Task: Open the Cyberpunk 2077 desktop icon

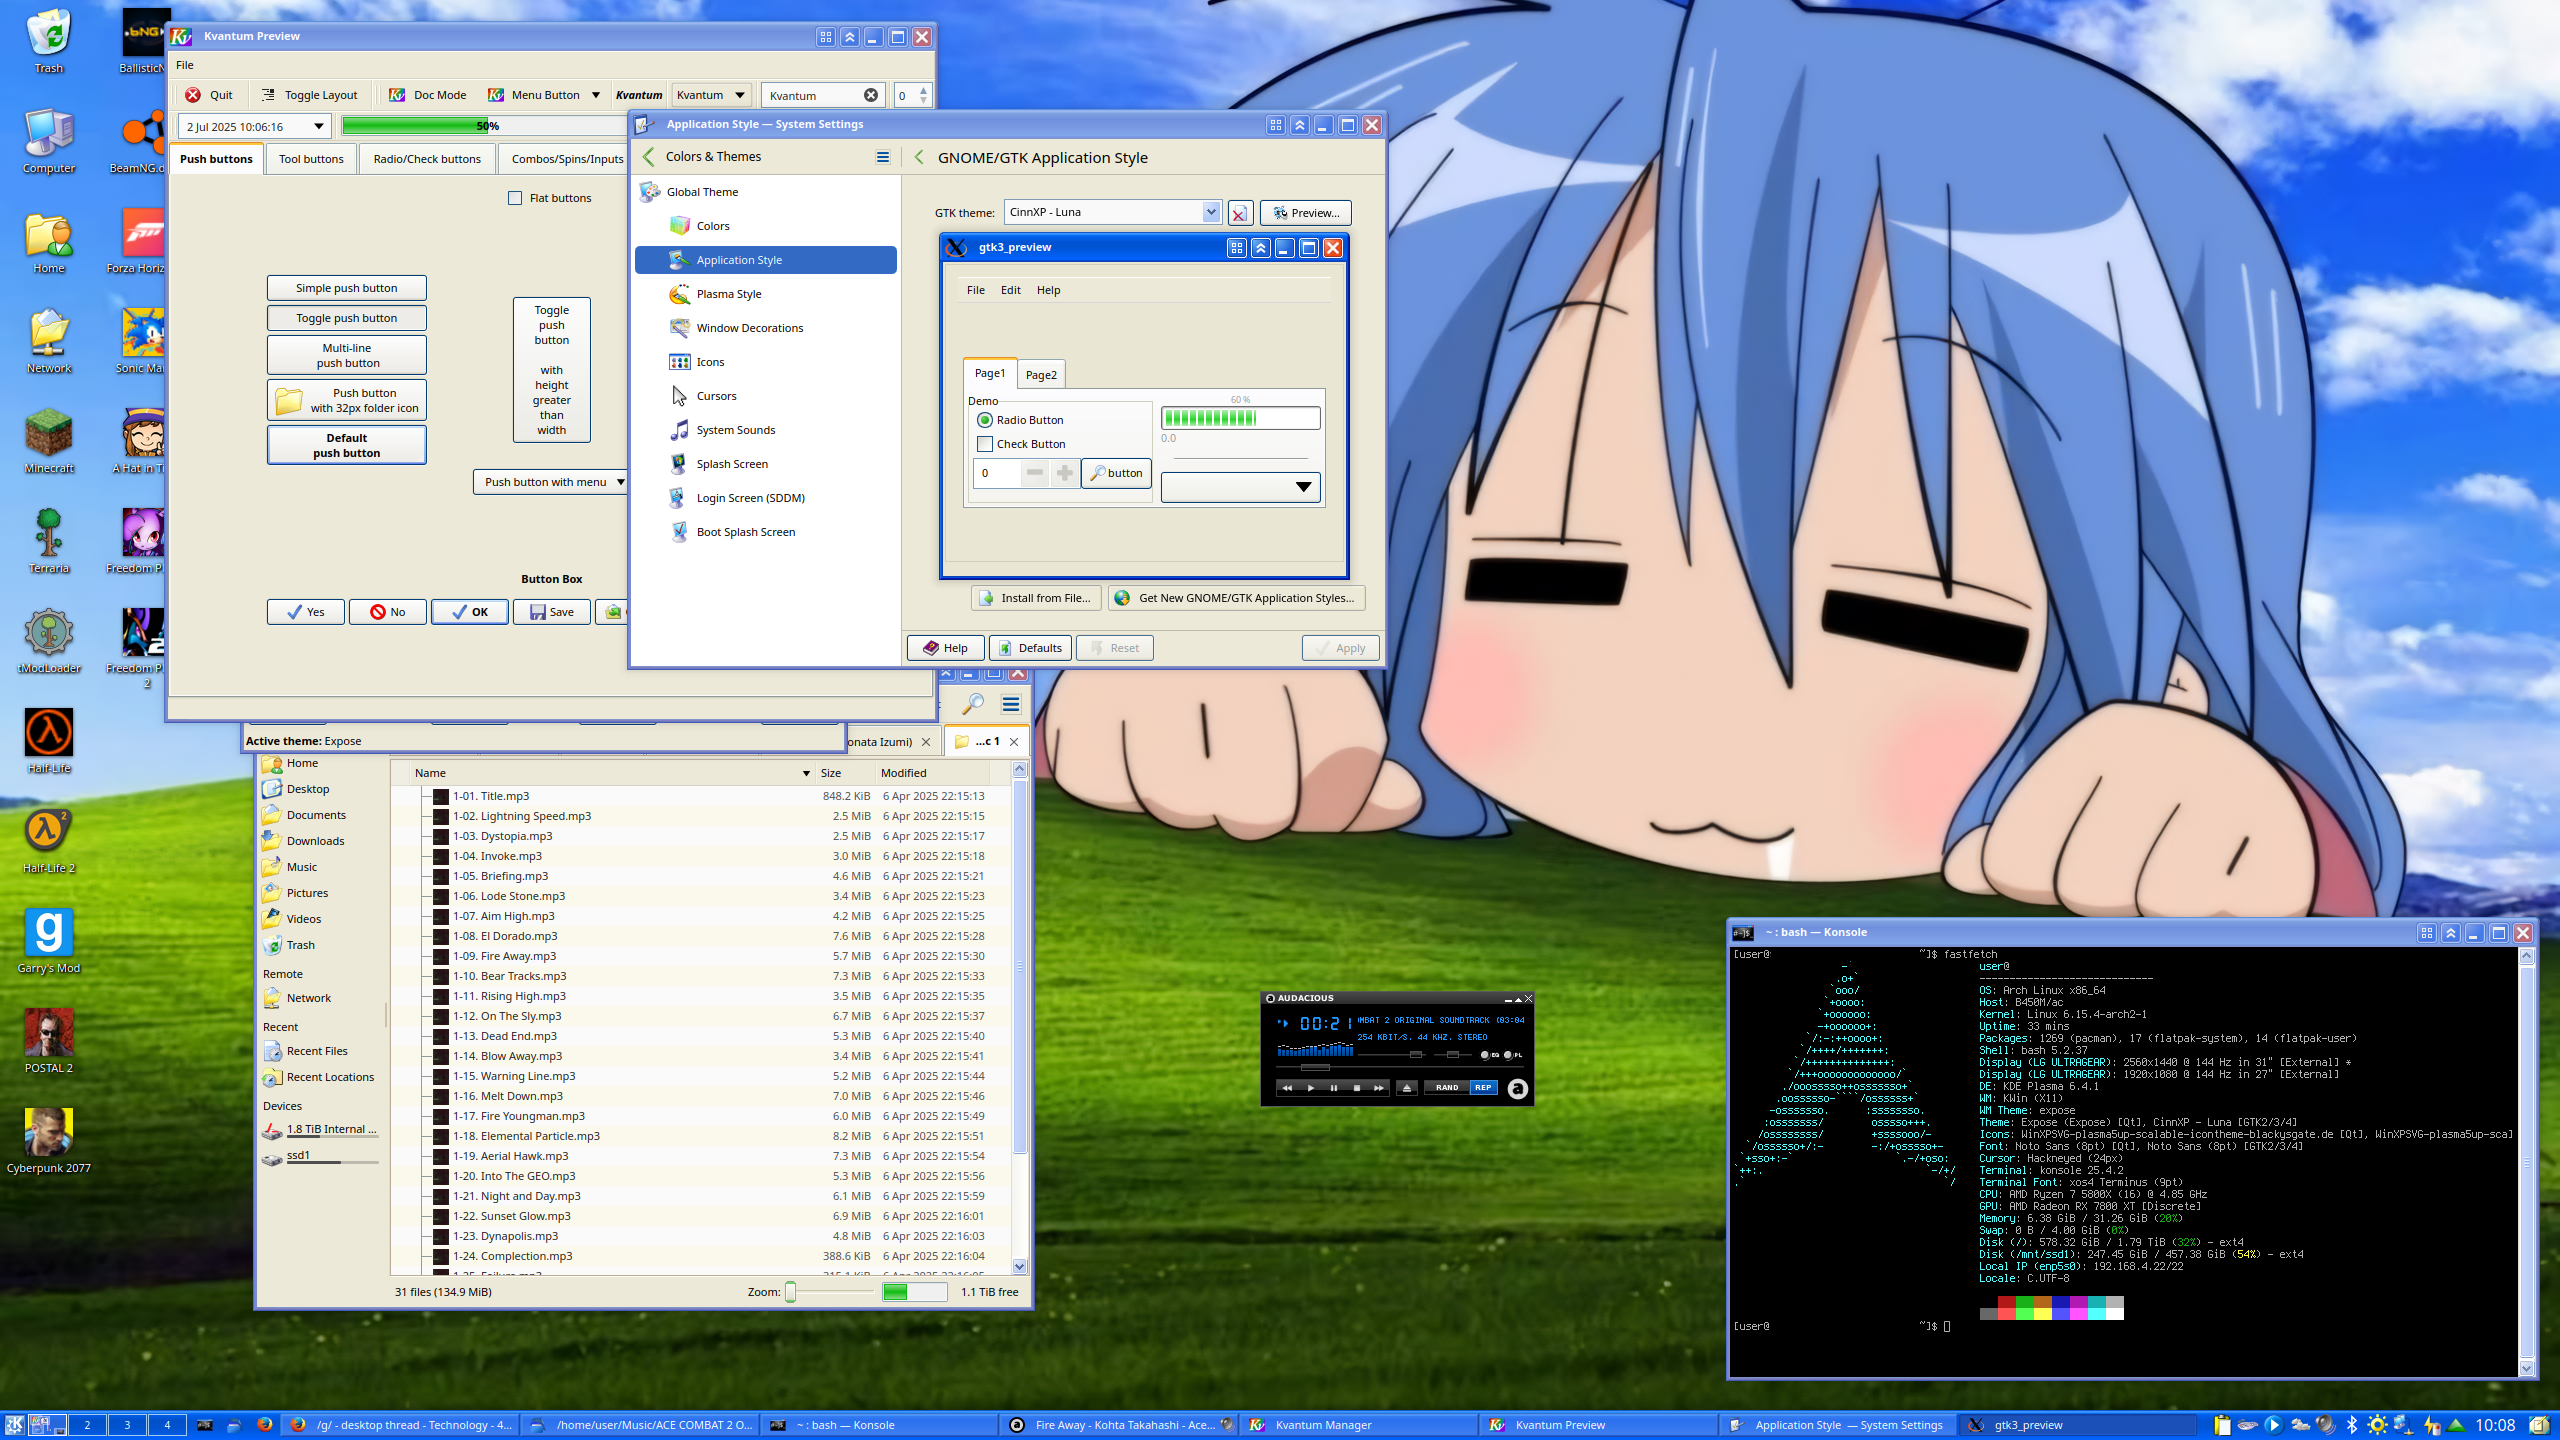Action: tap(48, 1142)
